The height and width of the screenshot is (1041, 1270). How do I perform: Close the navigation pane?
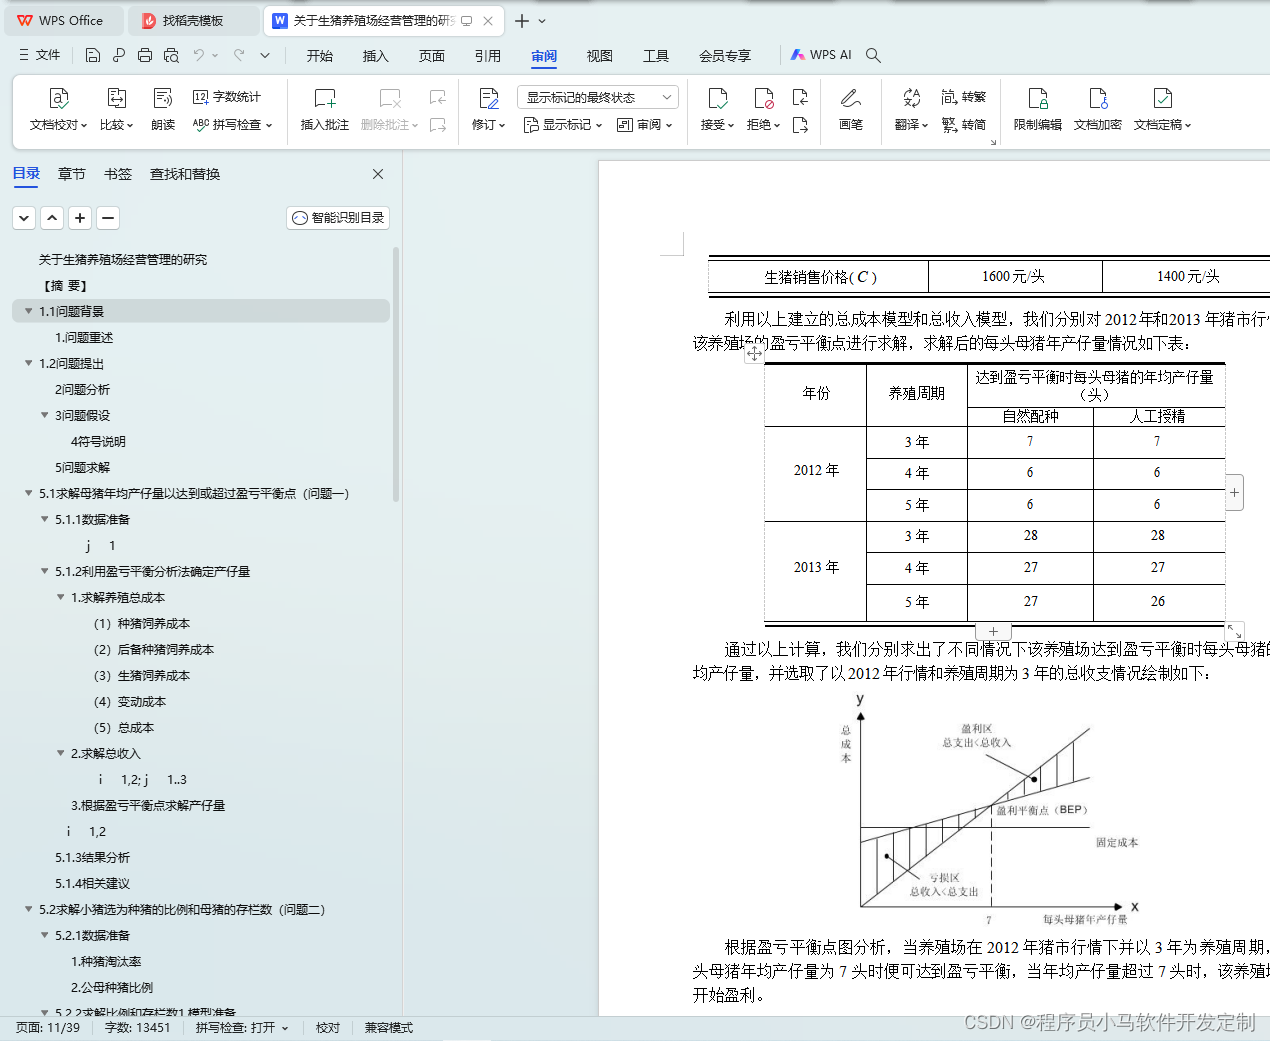coord(378,174)
